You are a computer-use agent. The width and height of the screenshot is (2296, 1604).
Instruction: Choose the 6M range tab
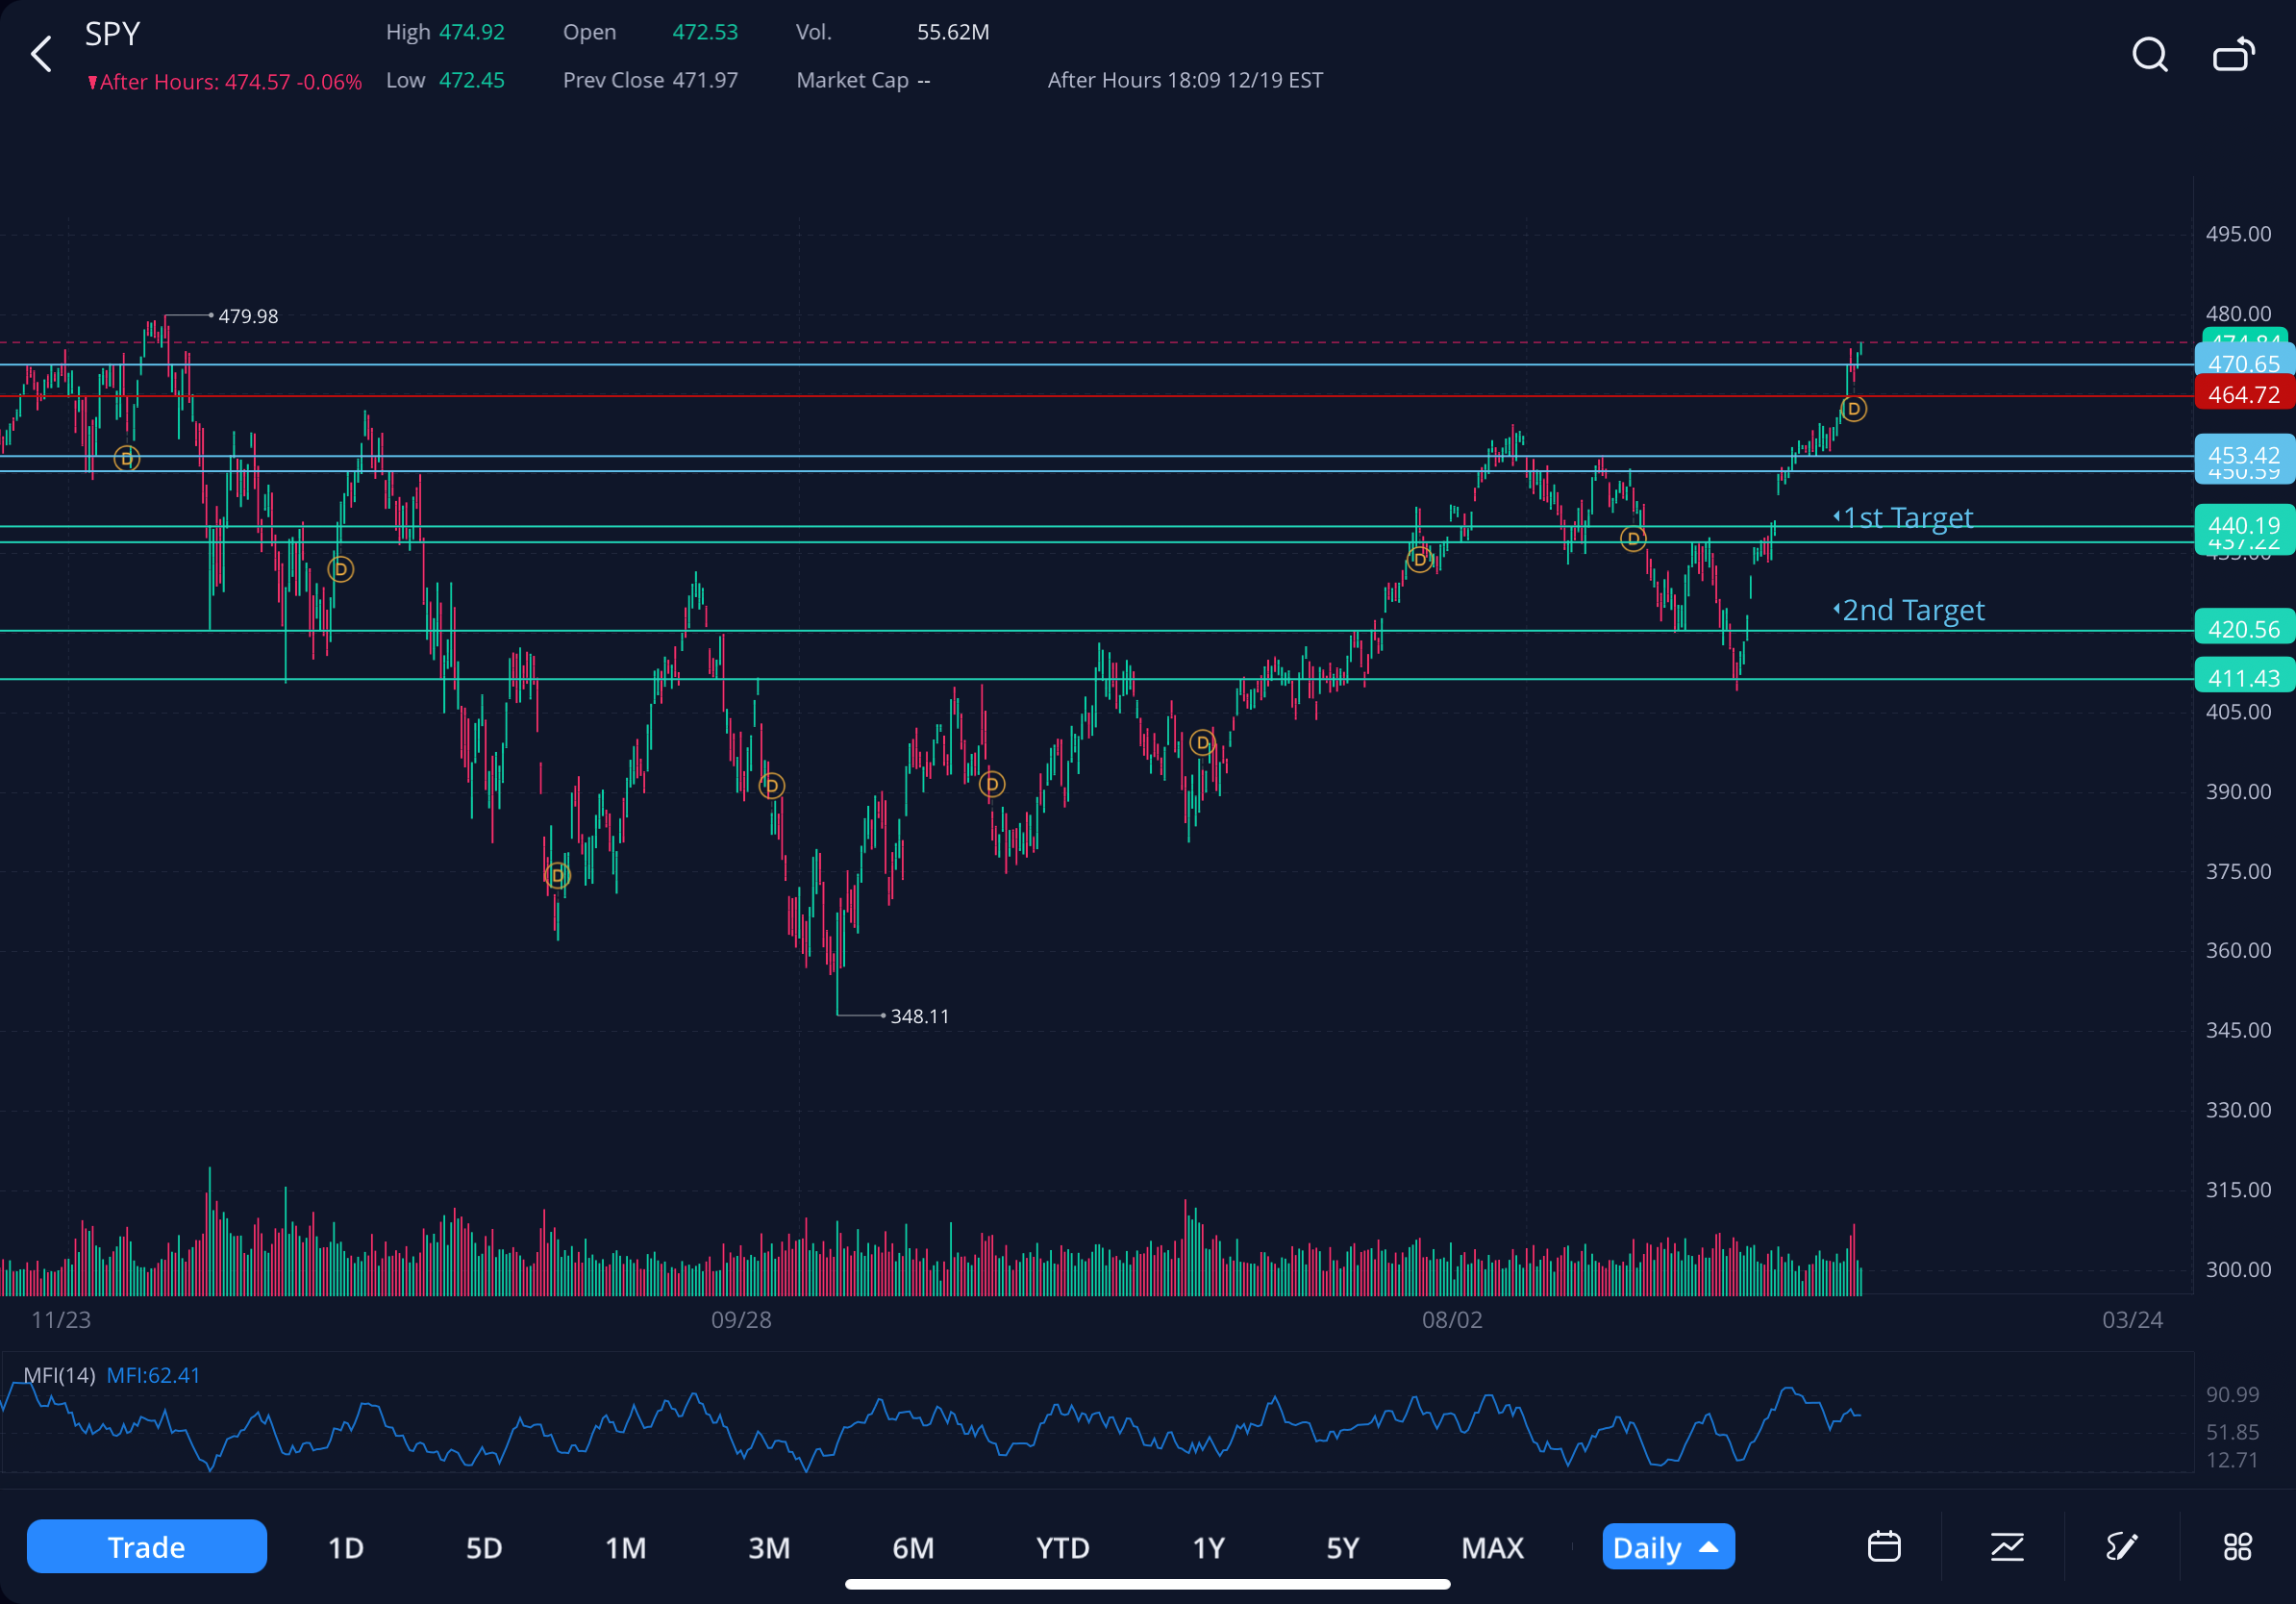[x=913, y=1548]
